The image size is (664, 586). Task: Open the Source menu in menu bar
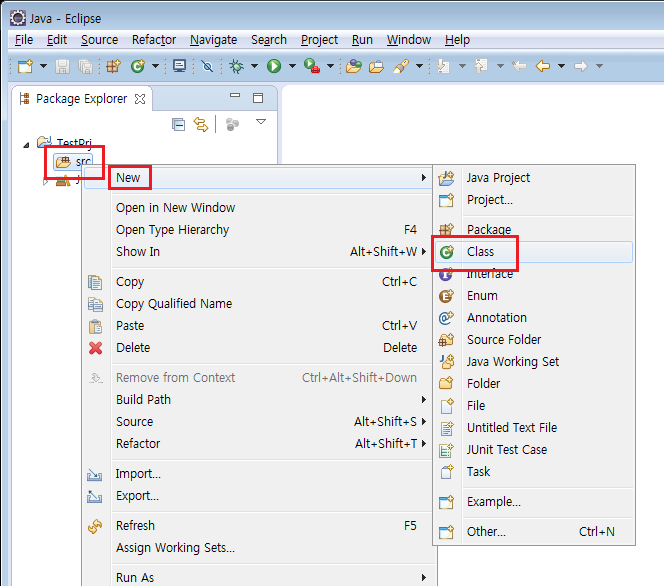(x=100, y=40)
